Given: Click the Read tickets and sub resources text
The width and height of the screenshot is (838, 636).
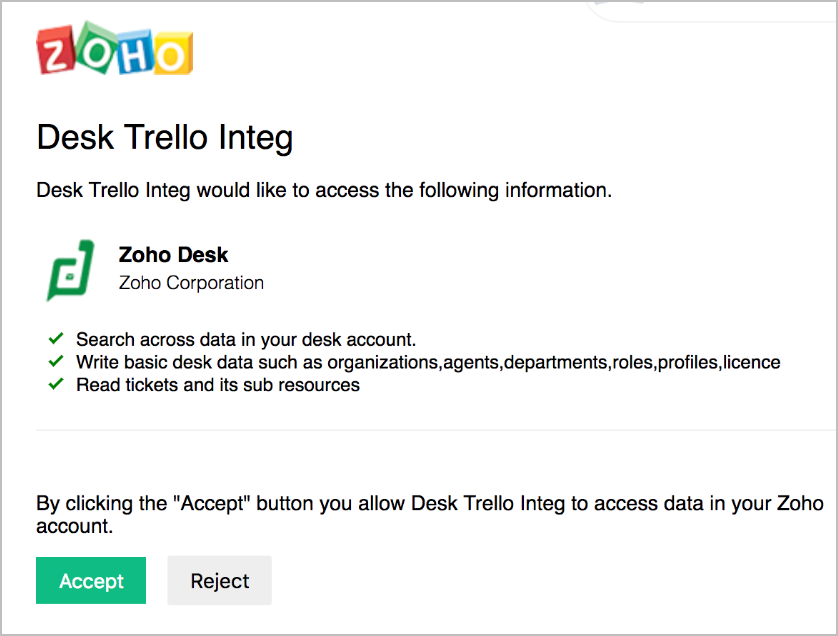Looking at the screenshot, I should pyautogui.click(x=218, y=385).
